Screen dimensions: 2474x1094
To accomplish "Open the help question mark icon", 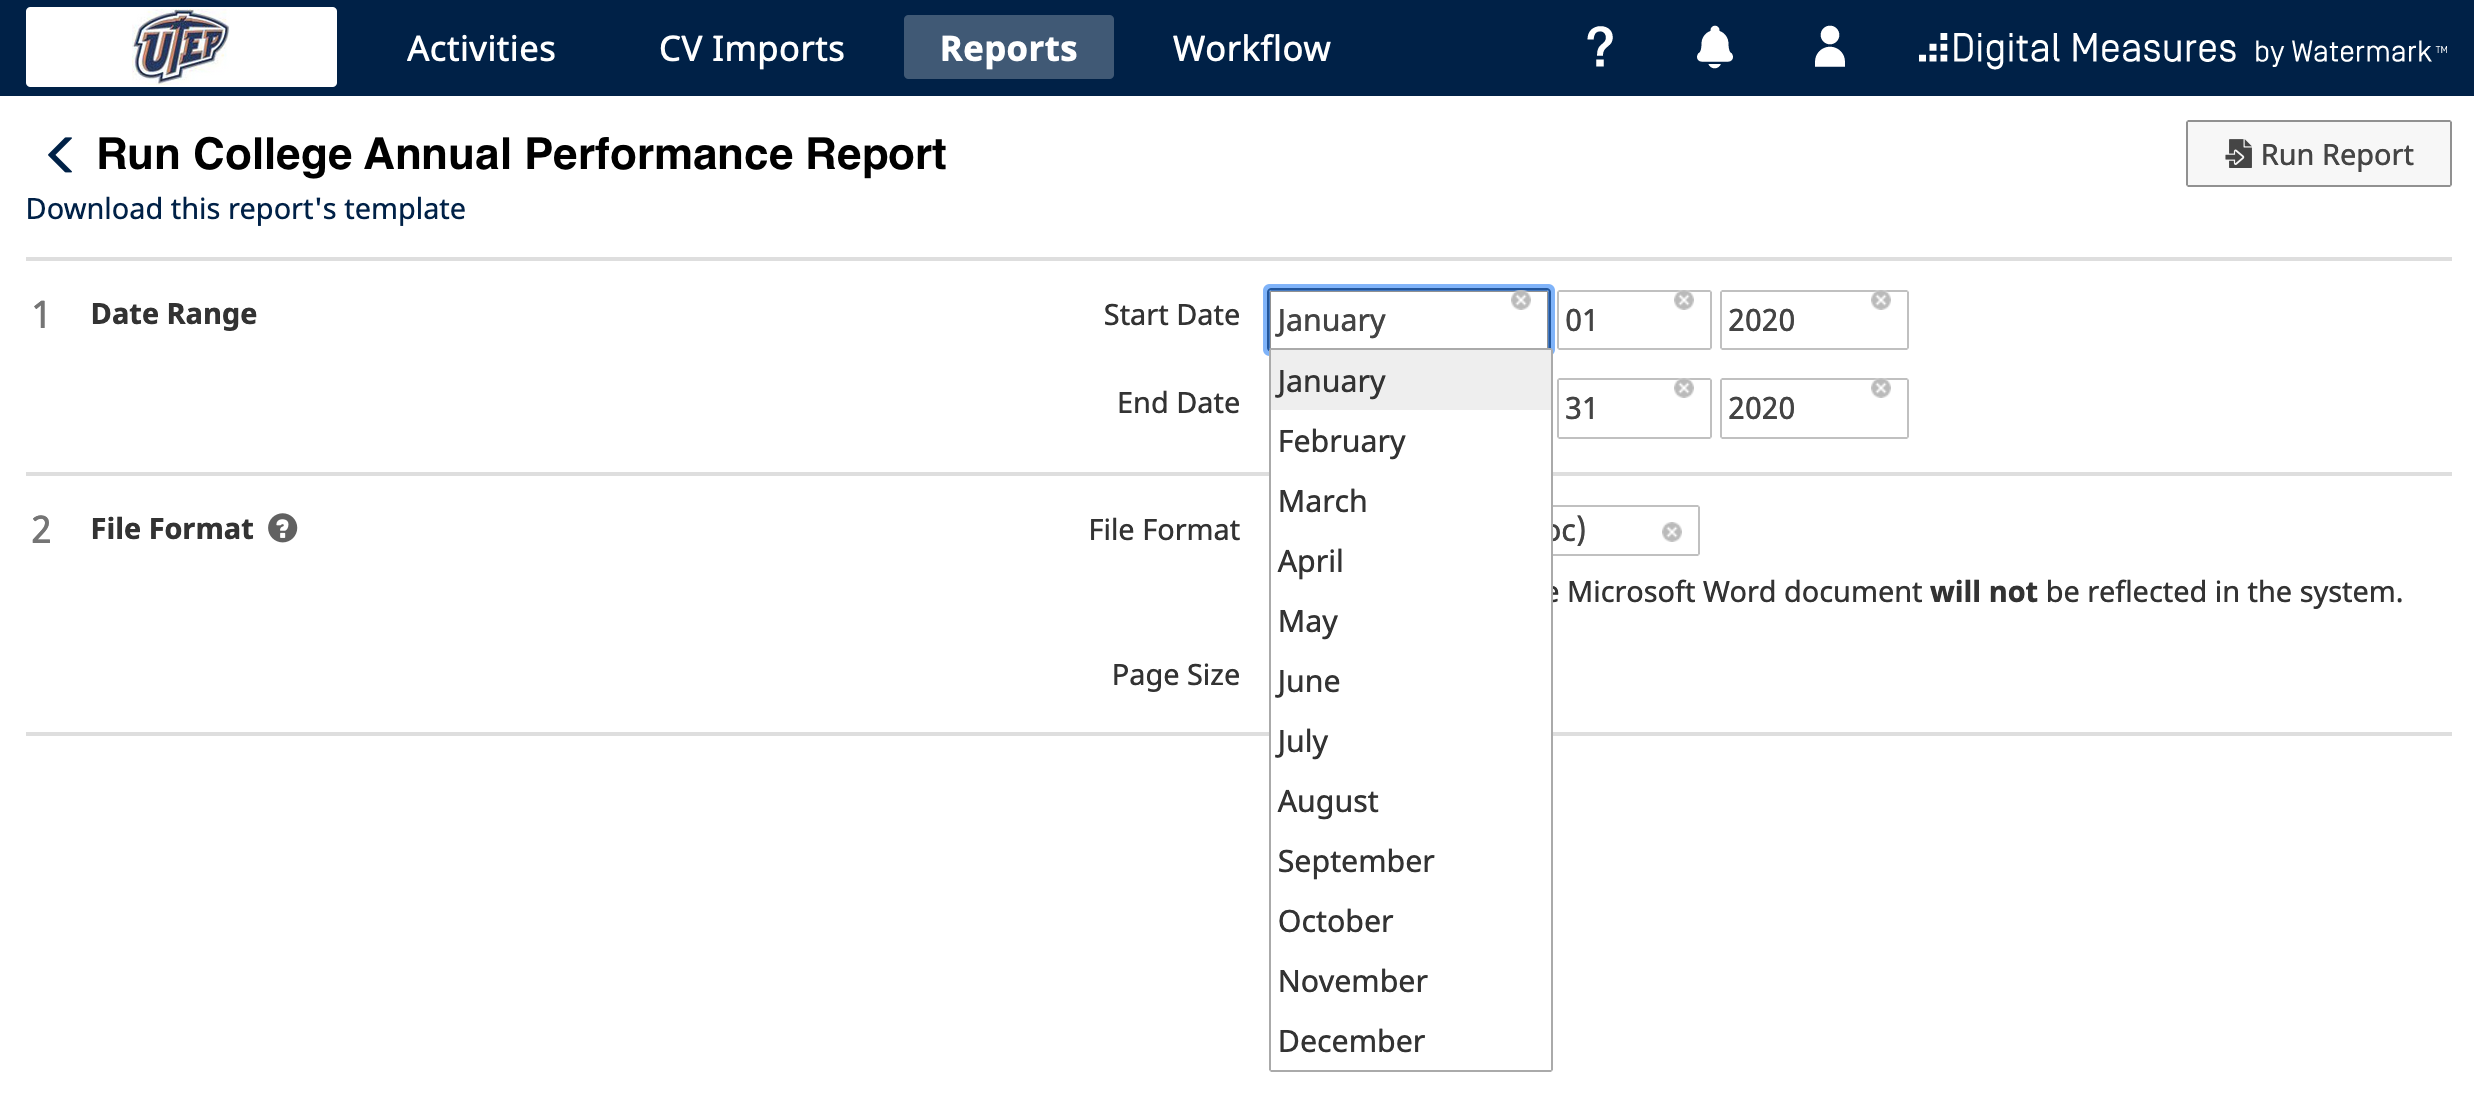I will (x=1598, y=46).
